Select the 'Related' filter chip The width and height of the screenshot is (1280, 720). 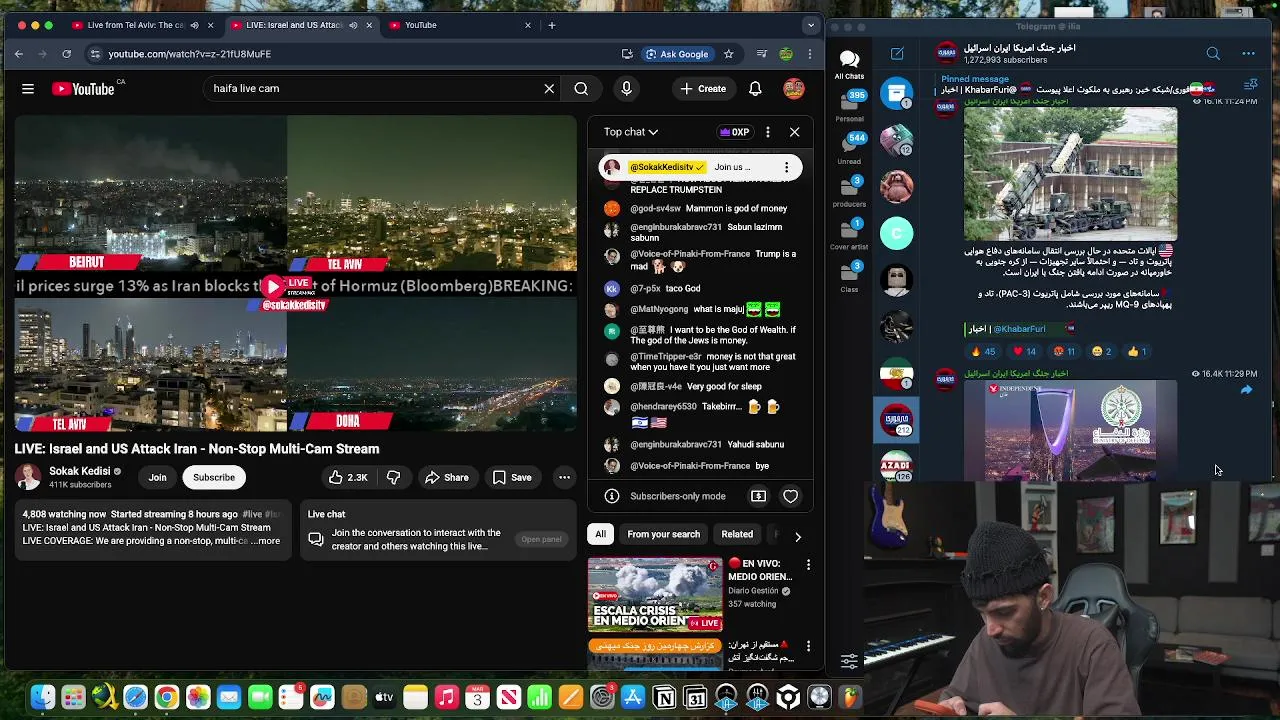[x=737, y=534]
